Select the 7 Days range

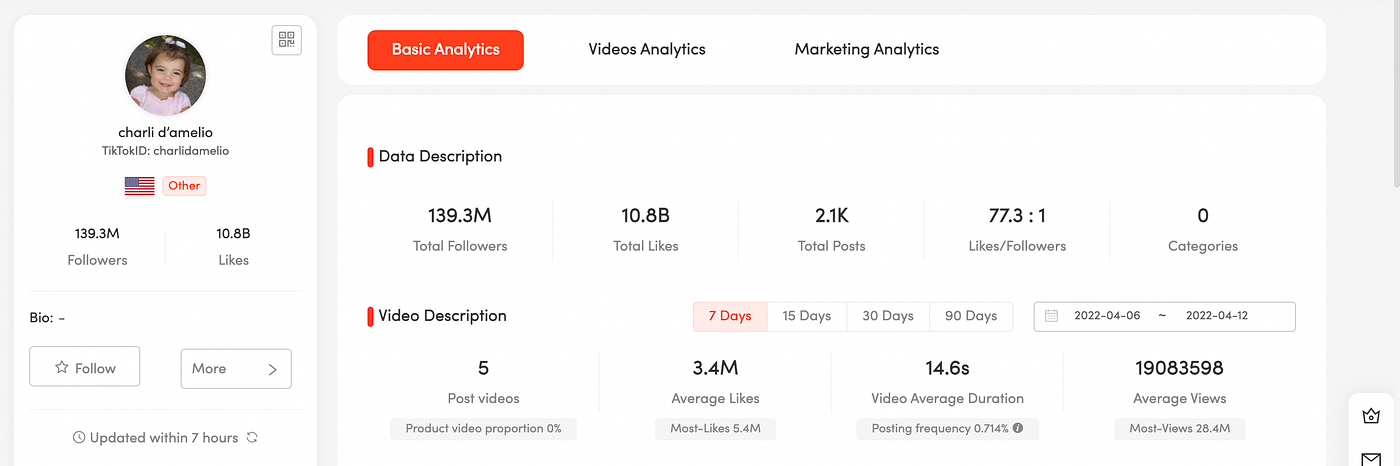(730, 316)
